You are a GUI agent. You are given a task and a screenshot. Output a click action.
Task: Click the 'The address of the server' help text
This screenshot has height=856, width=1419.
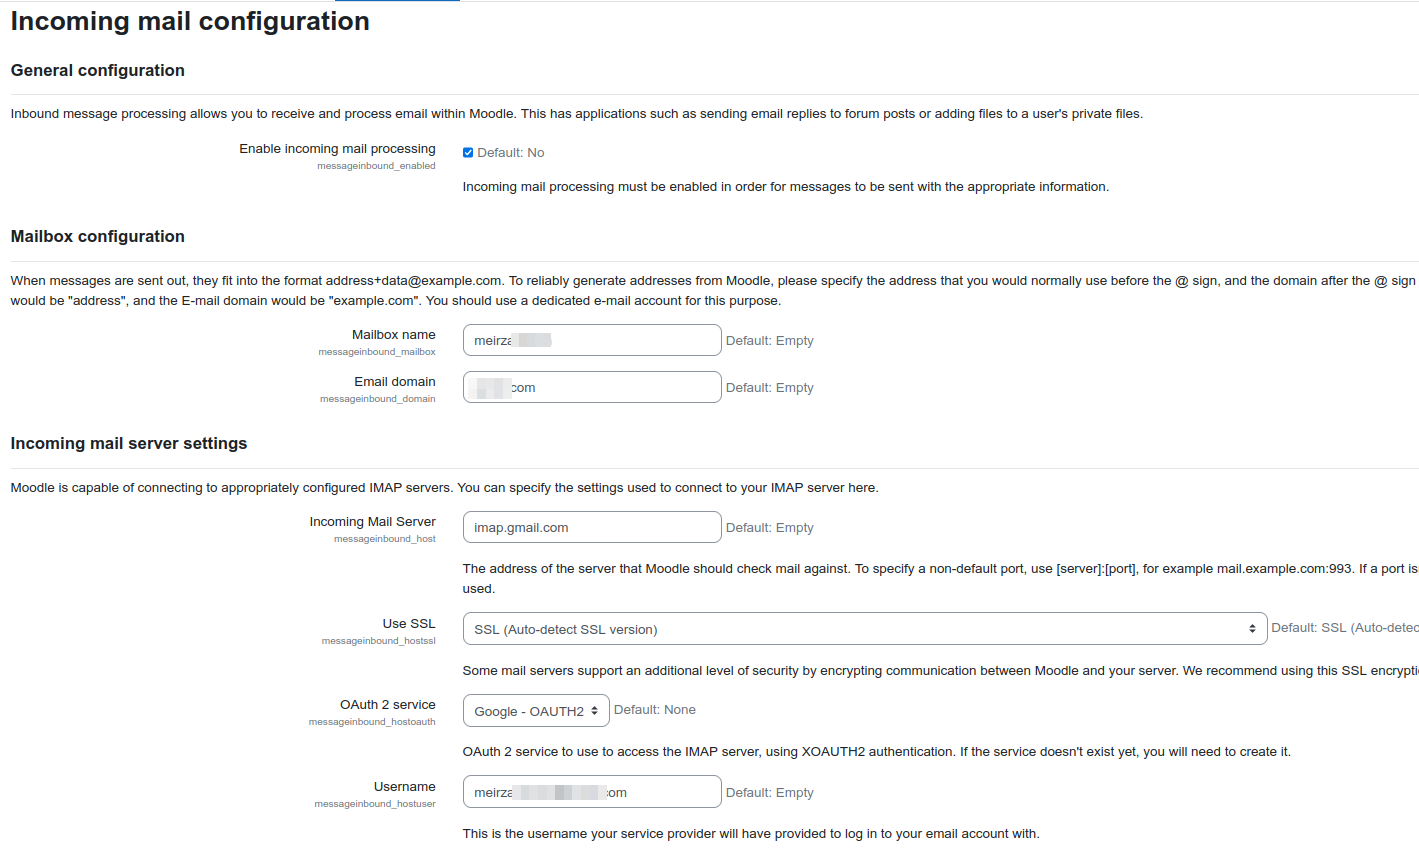940,578
